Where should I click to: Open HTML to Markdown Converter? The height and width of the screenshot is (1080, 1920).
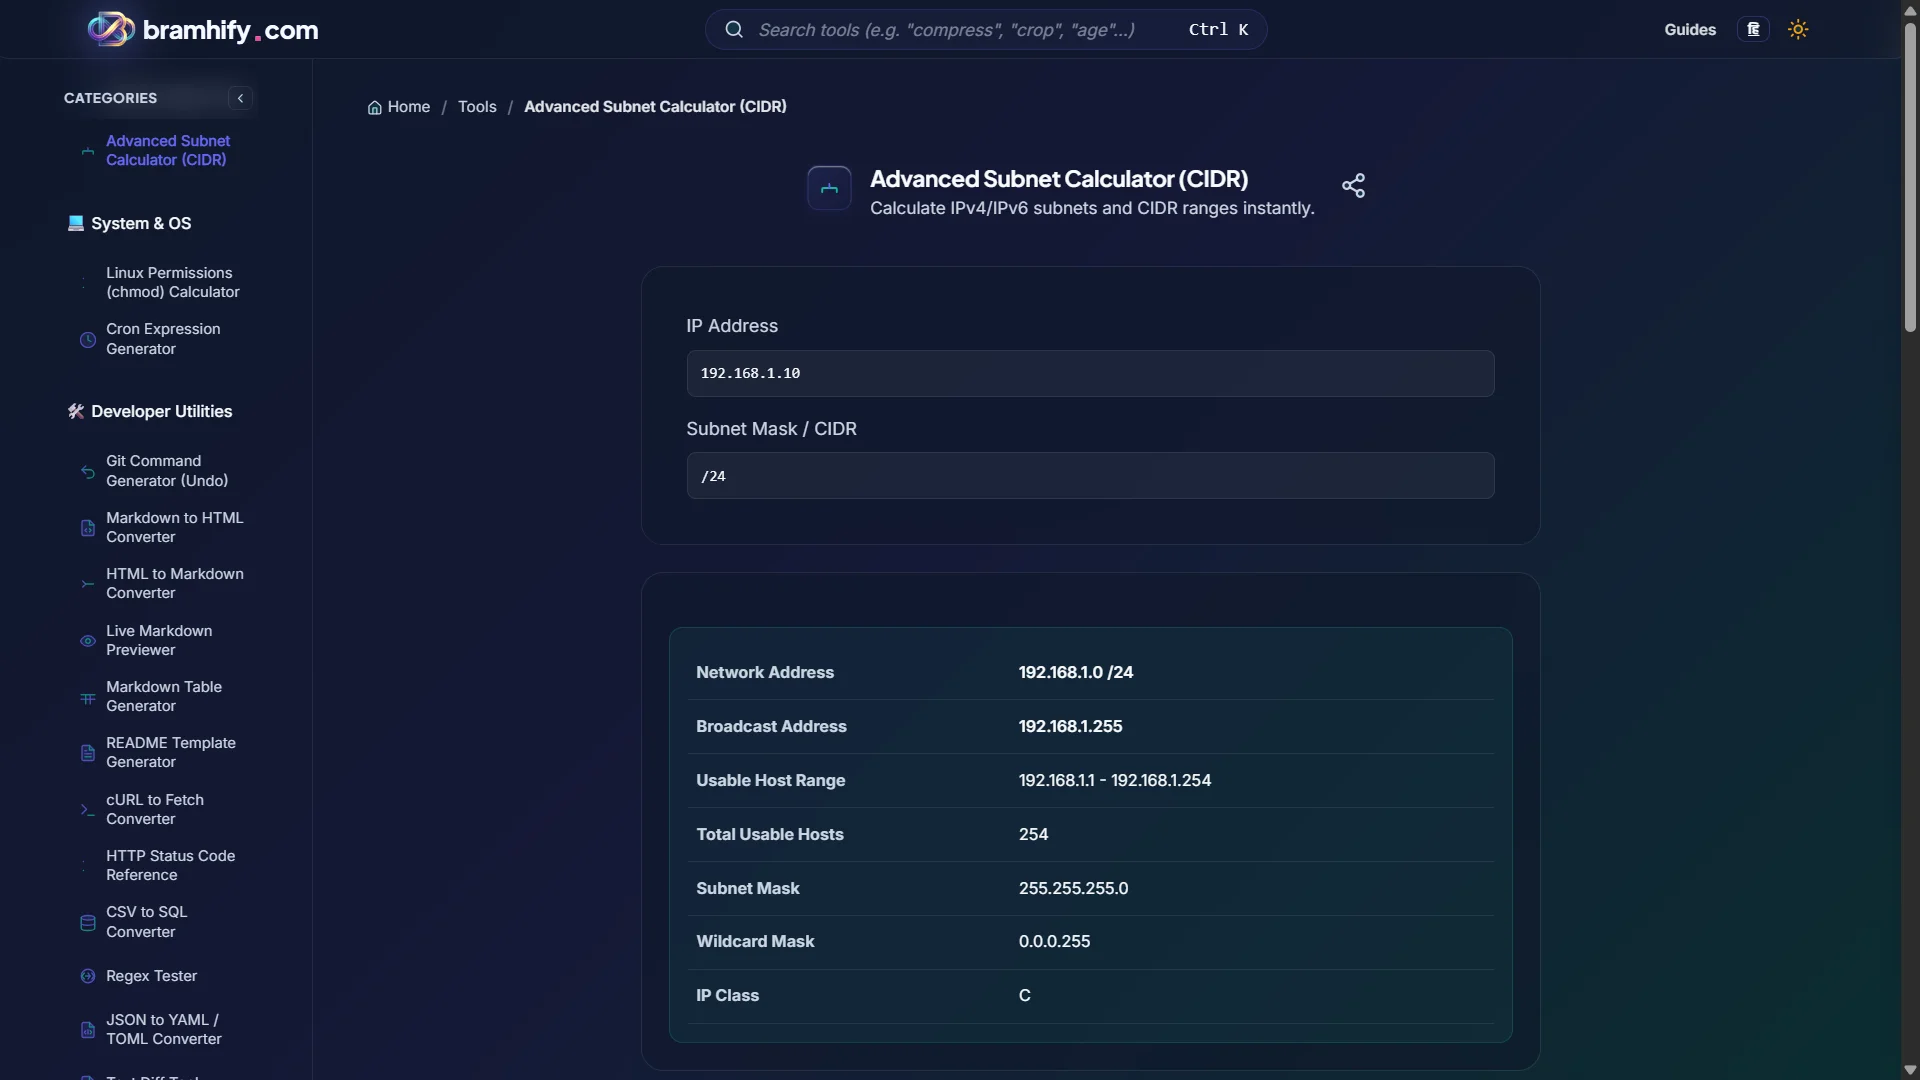click(175, 583)
